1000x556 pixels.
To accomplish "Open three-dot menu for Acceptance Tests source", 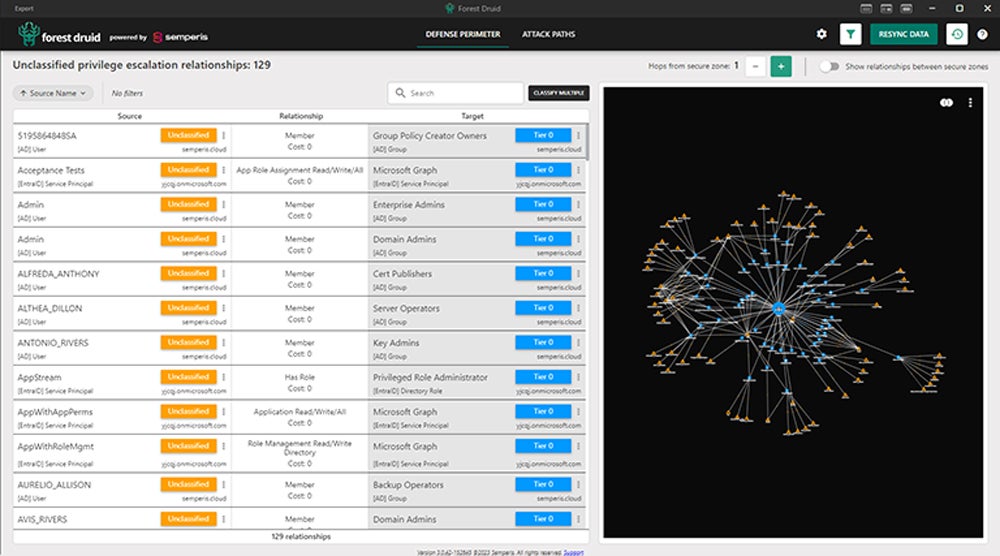I will pyautogui.click(x=223, y=170).
